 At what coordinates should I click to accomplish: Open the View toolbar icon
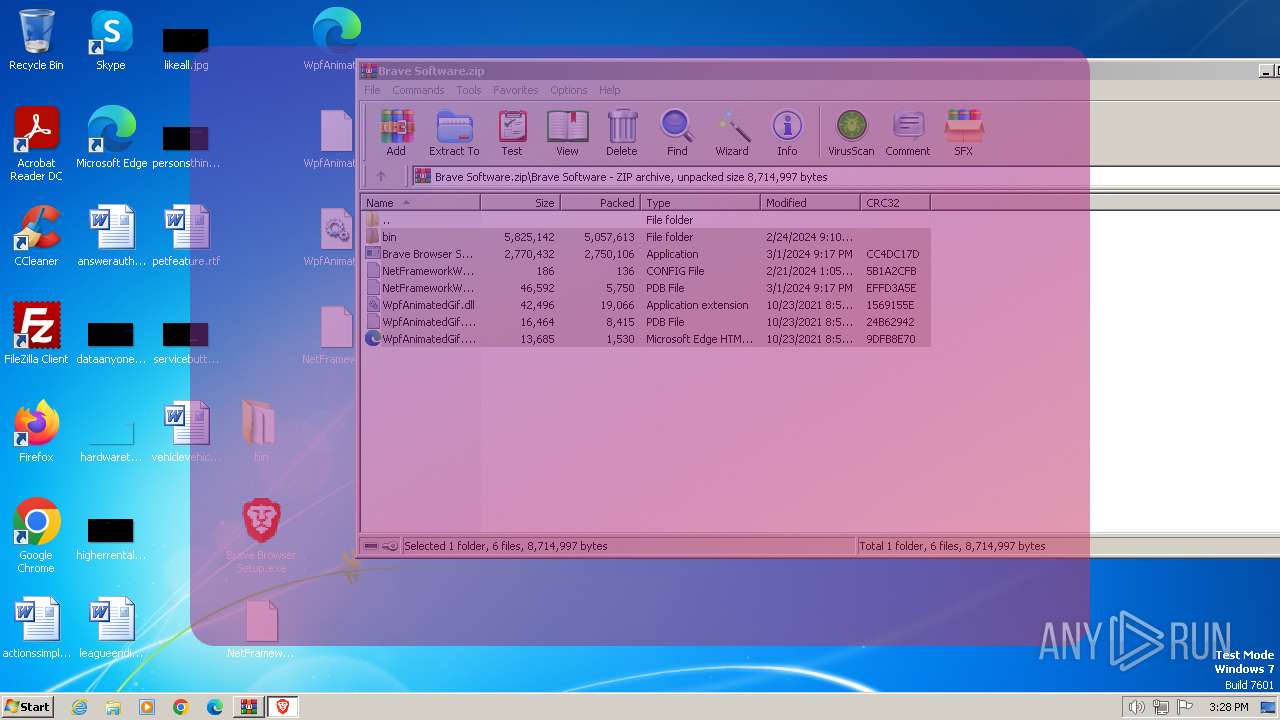567,133
